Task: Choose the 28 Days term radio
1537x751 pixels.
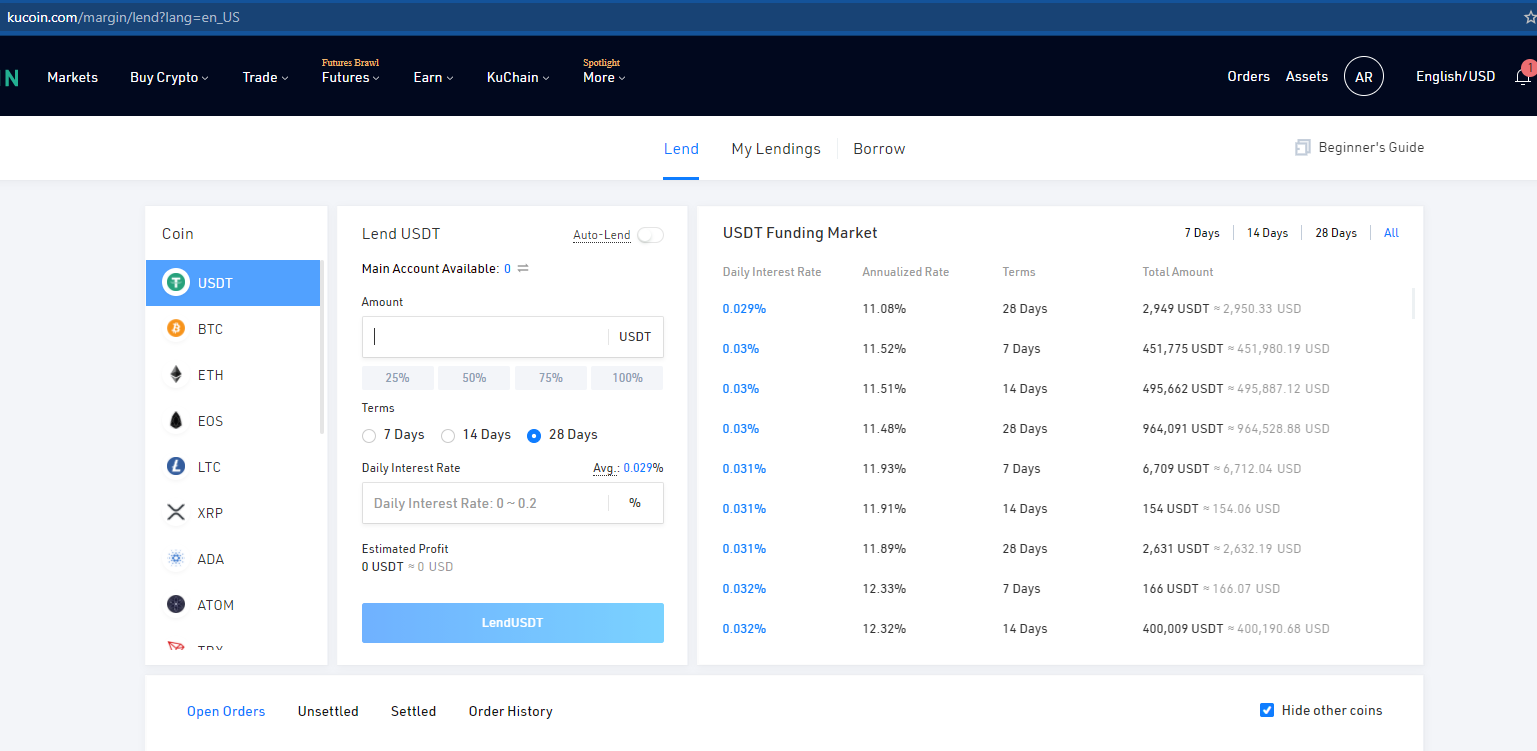Action: 534,435
